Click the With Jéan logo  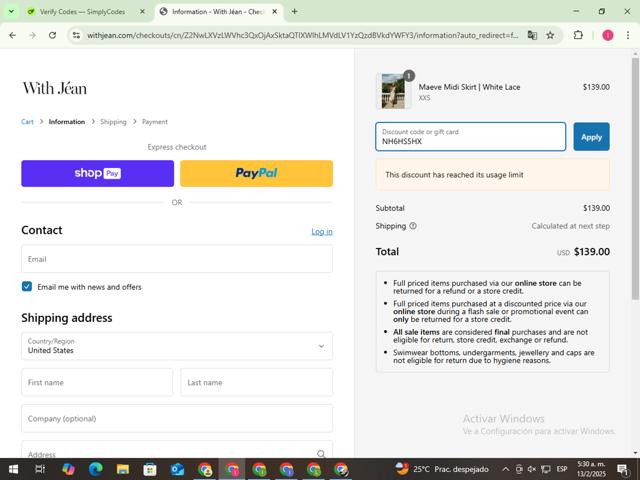tap(55, 88)
